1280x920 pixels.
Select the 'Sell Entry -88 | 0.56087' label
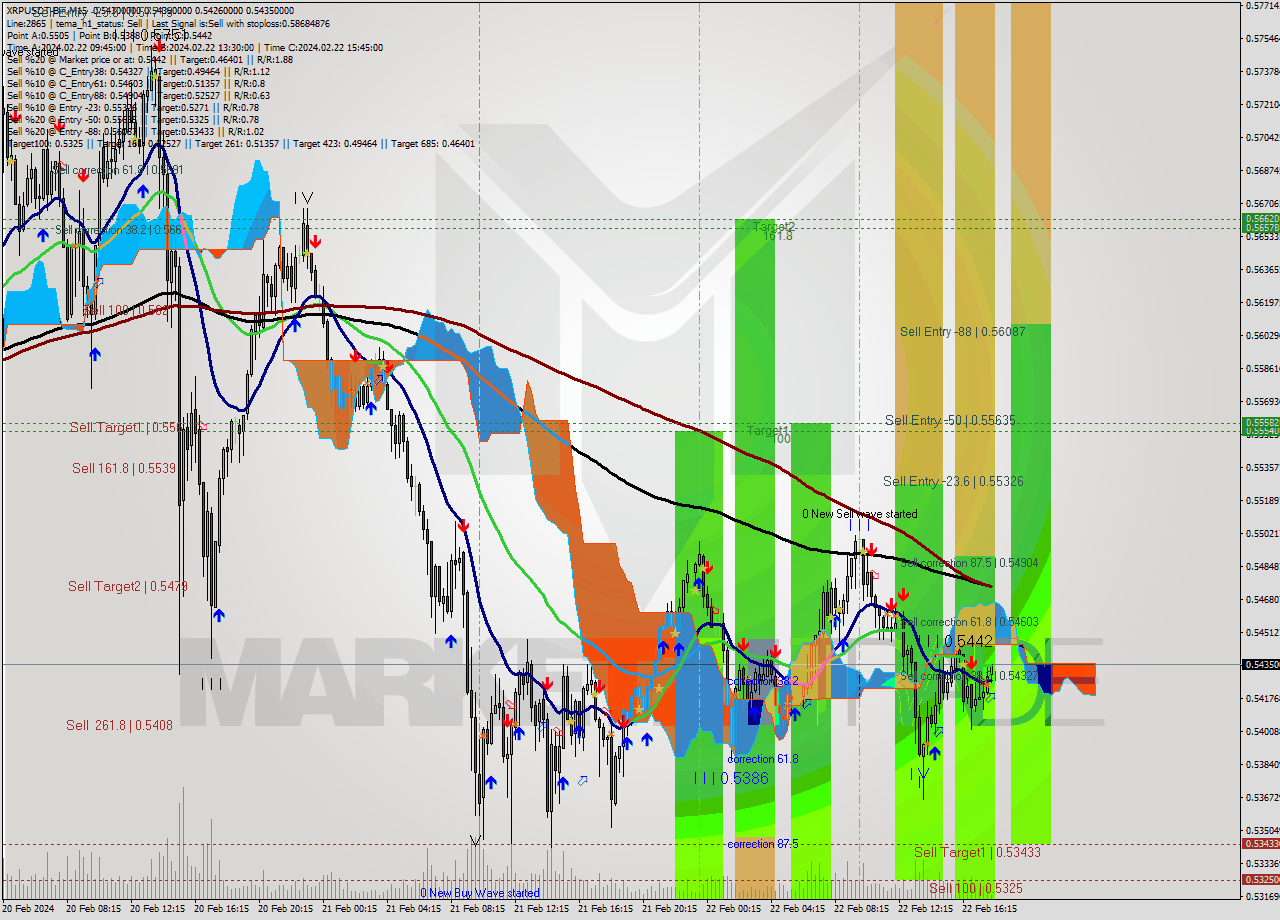[x=962, y=332]
